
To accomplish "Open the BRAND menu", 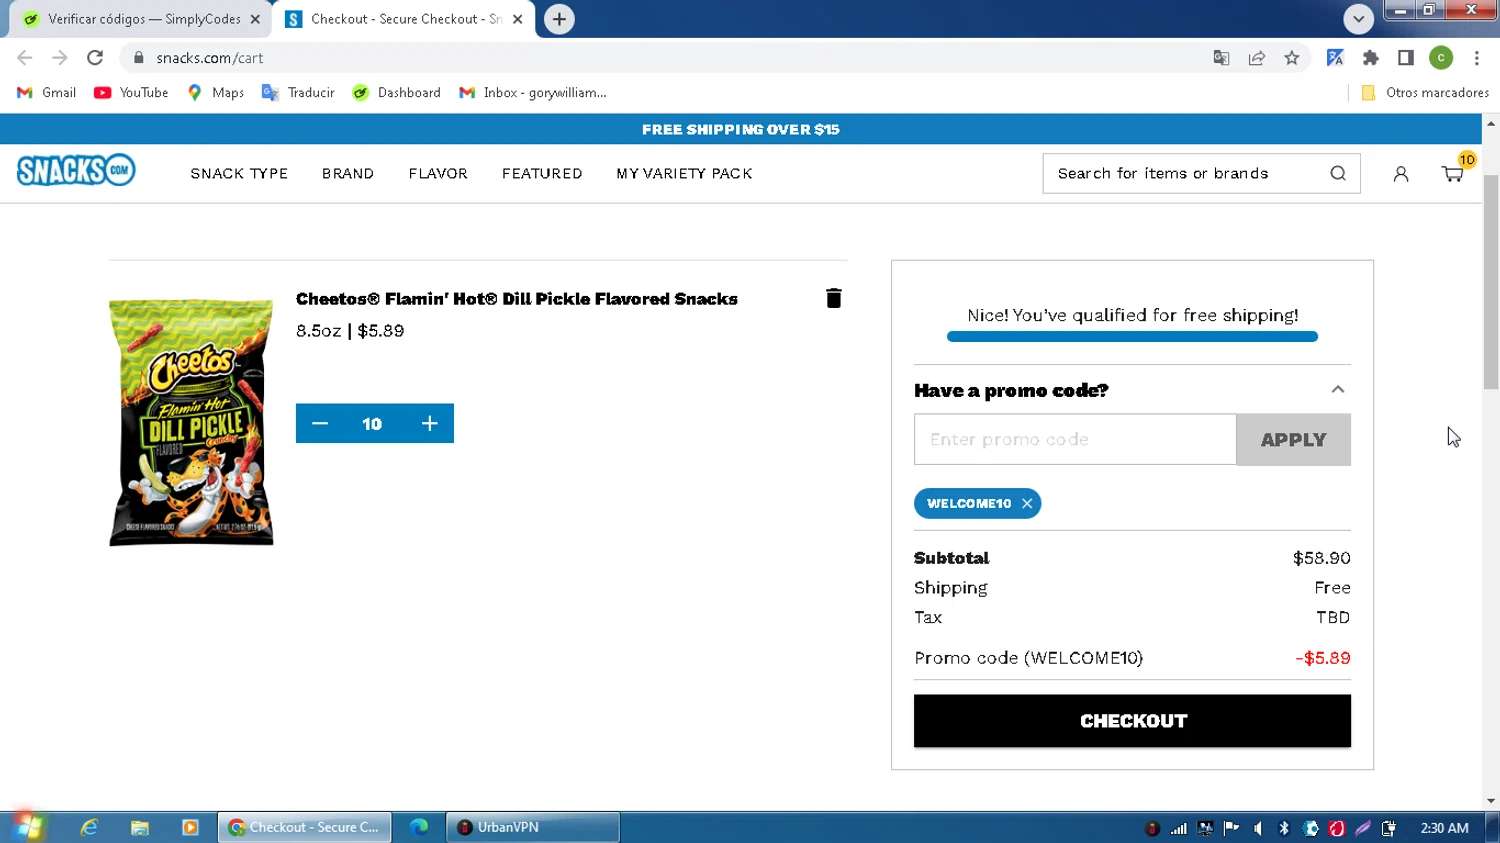I will pos(348,174).
